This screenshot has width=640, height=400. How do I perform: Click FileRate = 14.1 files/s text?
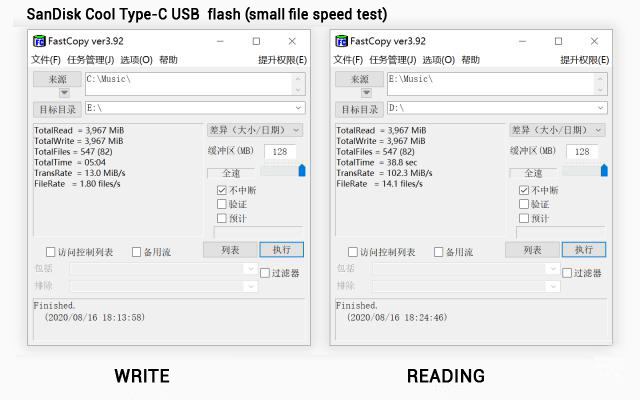[380, 184]
